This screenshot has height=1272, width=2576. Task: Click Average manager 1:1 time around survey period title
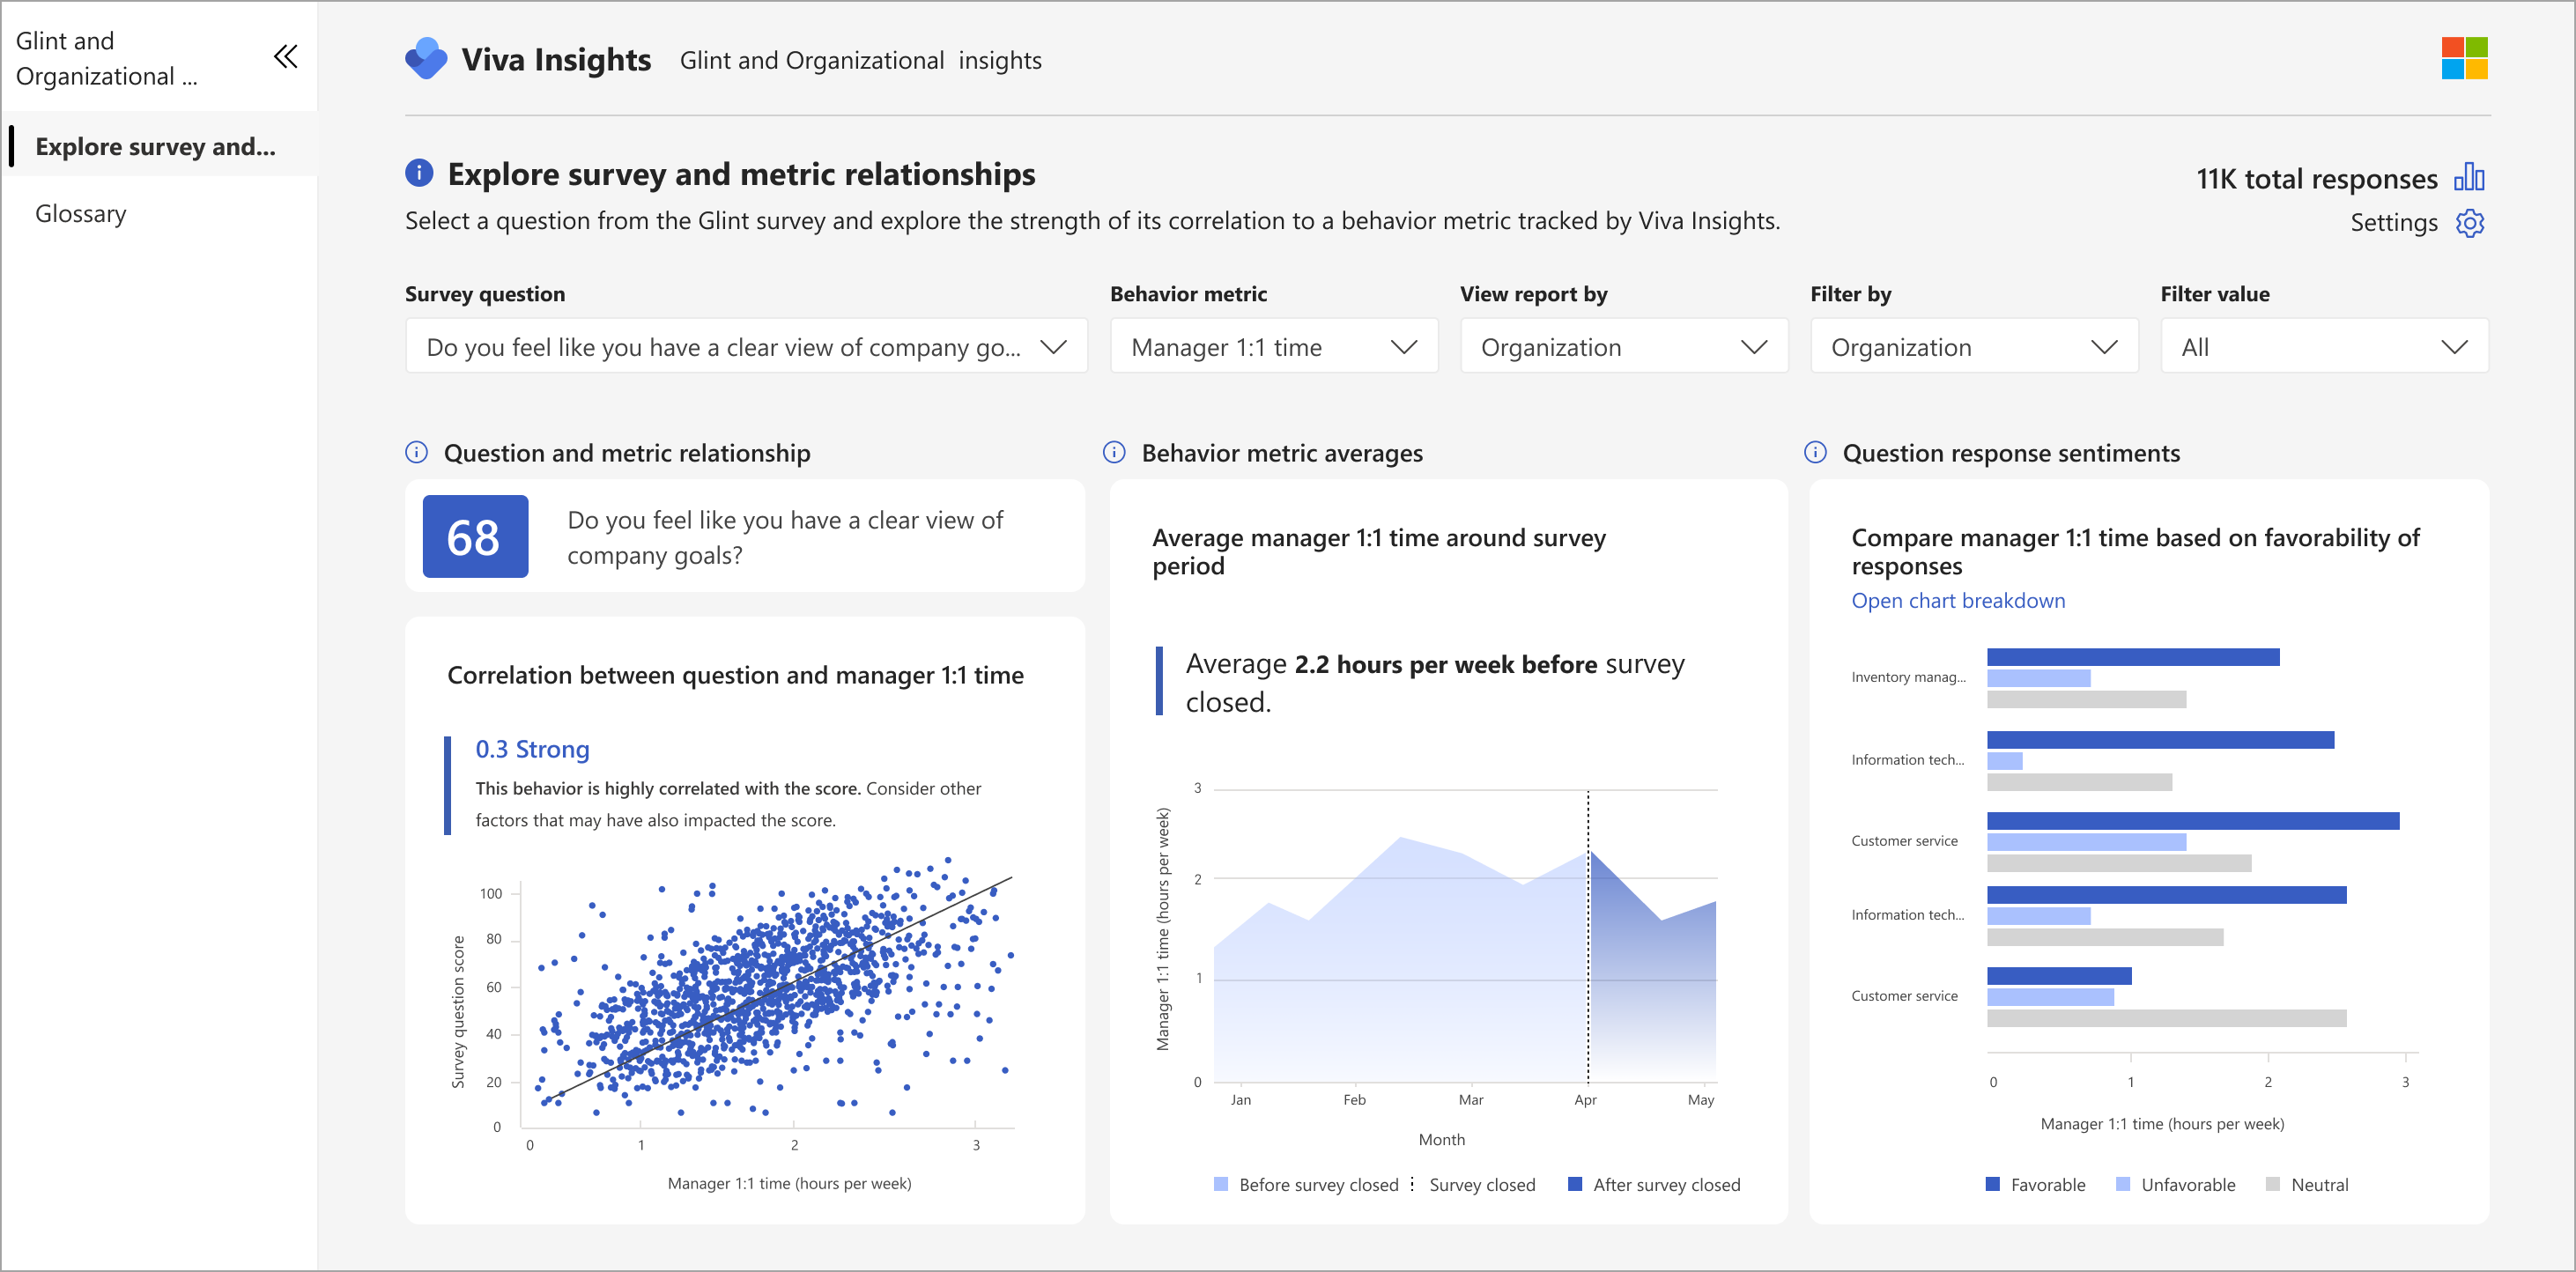coord(1379,551)
